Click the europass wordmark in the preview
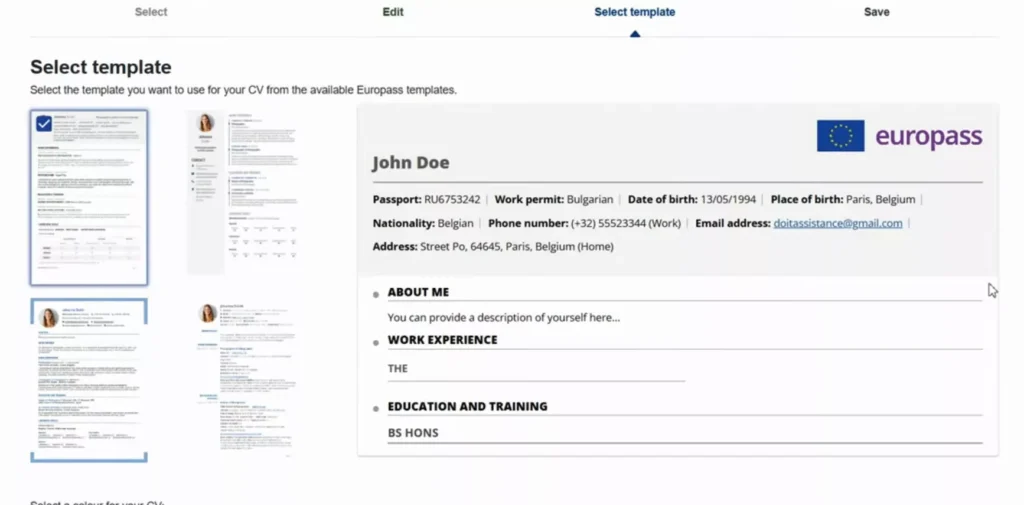 pos(929,137)
